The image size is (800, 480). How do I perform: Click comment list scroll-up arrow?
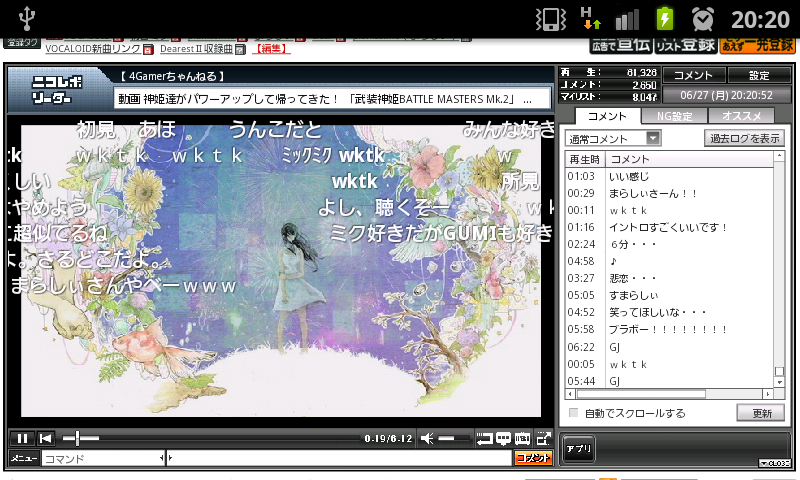(x=779, y=157)
